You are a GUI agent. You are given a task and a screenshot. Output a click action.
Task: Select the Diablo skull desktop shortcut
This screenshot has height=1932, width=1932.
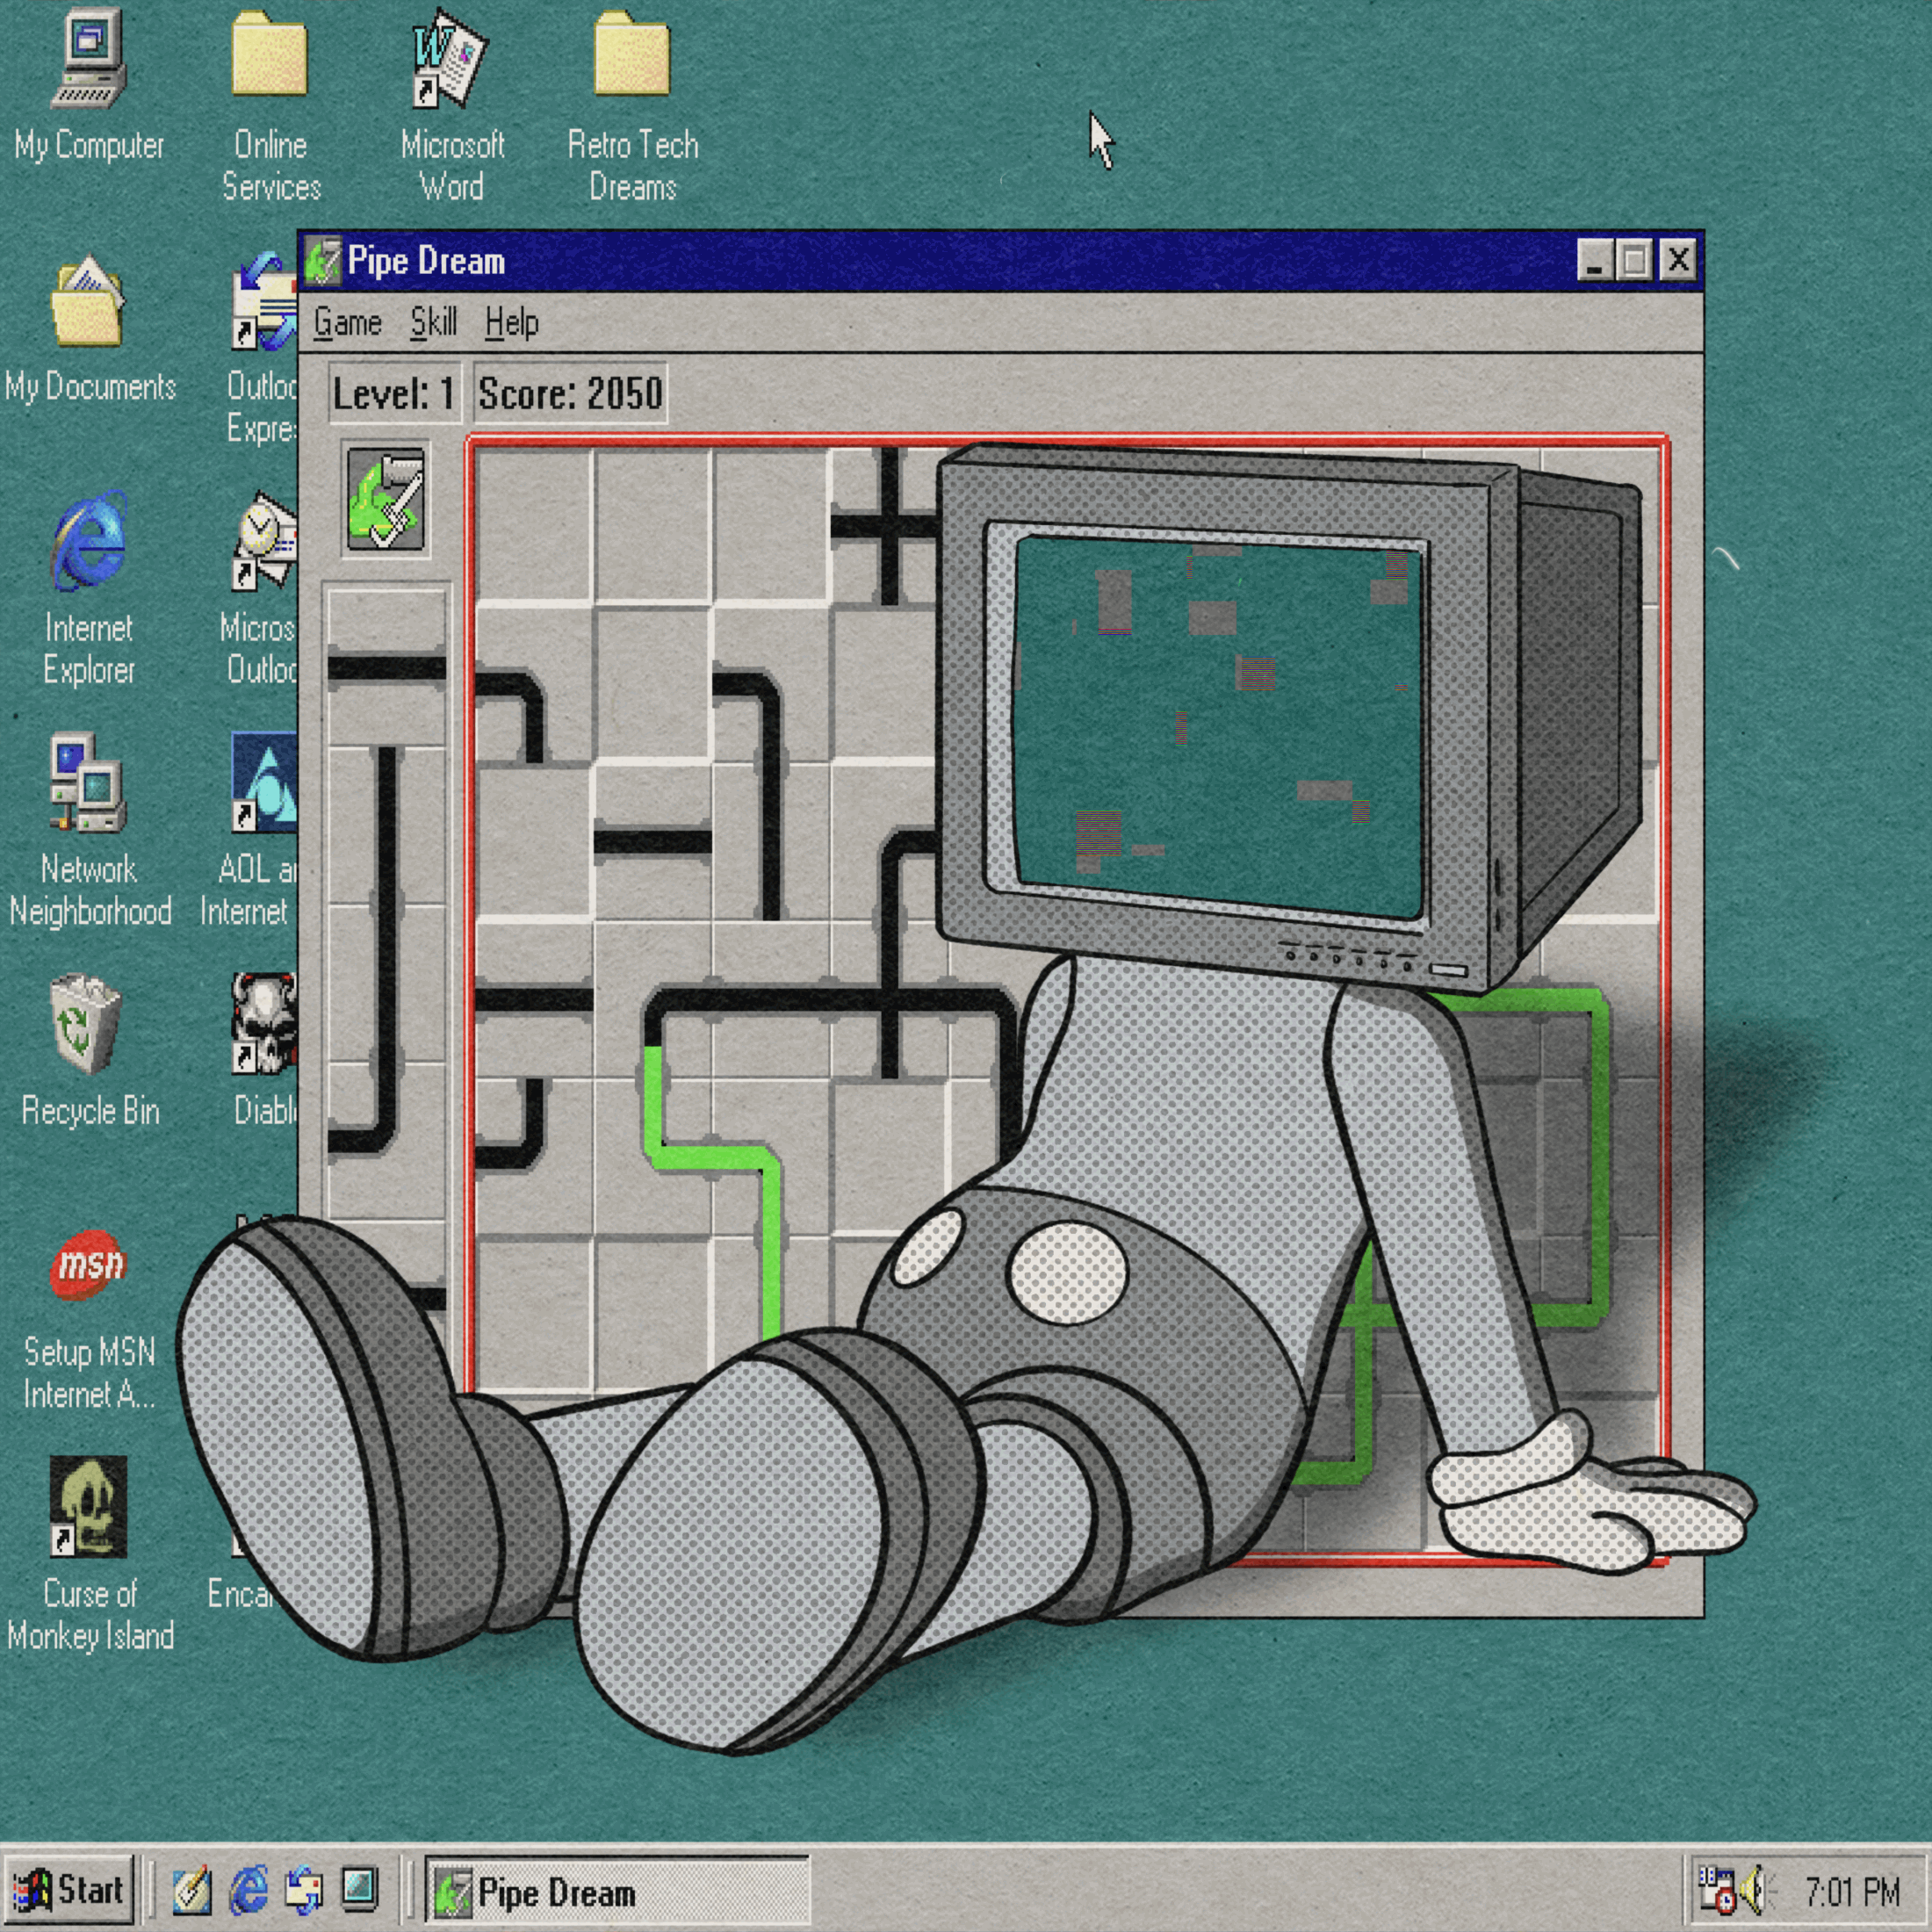[x=264, y=1025]
